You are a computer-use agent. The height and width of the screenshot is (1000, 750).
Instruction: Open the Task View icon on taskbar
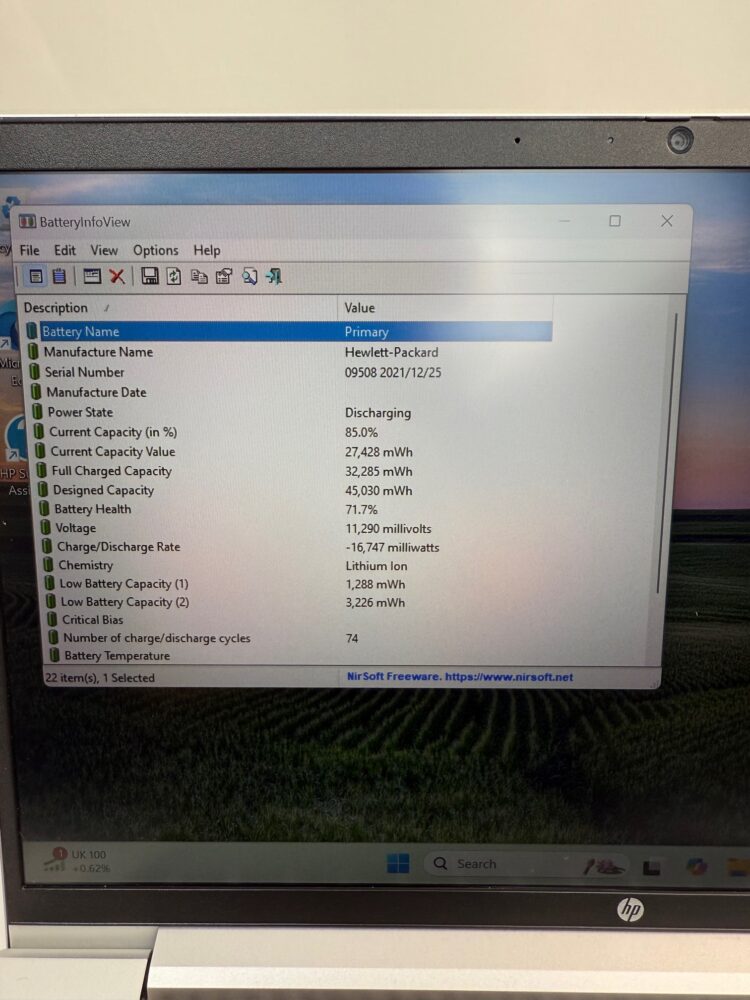point(651,868)
